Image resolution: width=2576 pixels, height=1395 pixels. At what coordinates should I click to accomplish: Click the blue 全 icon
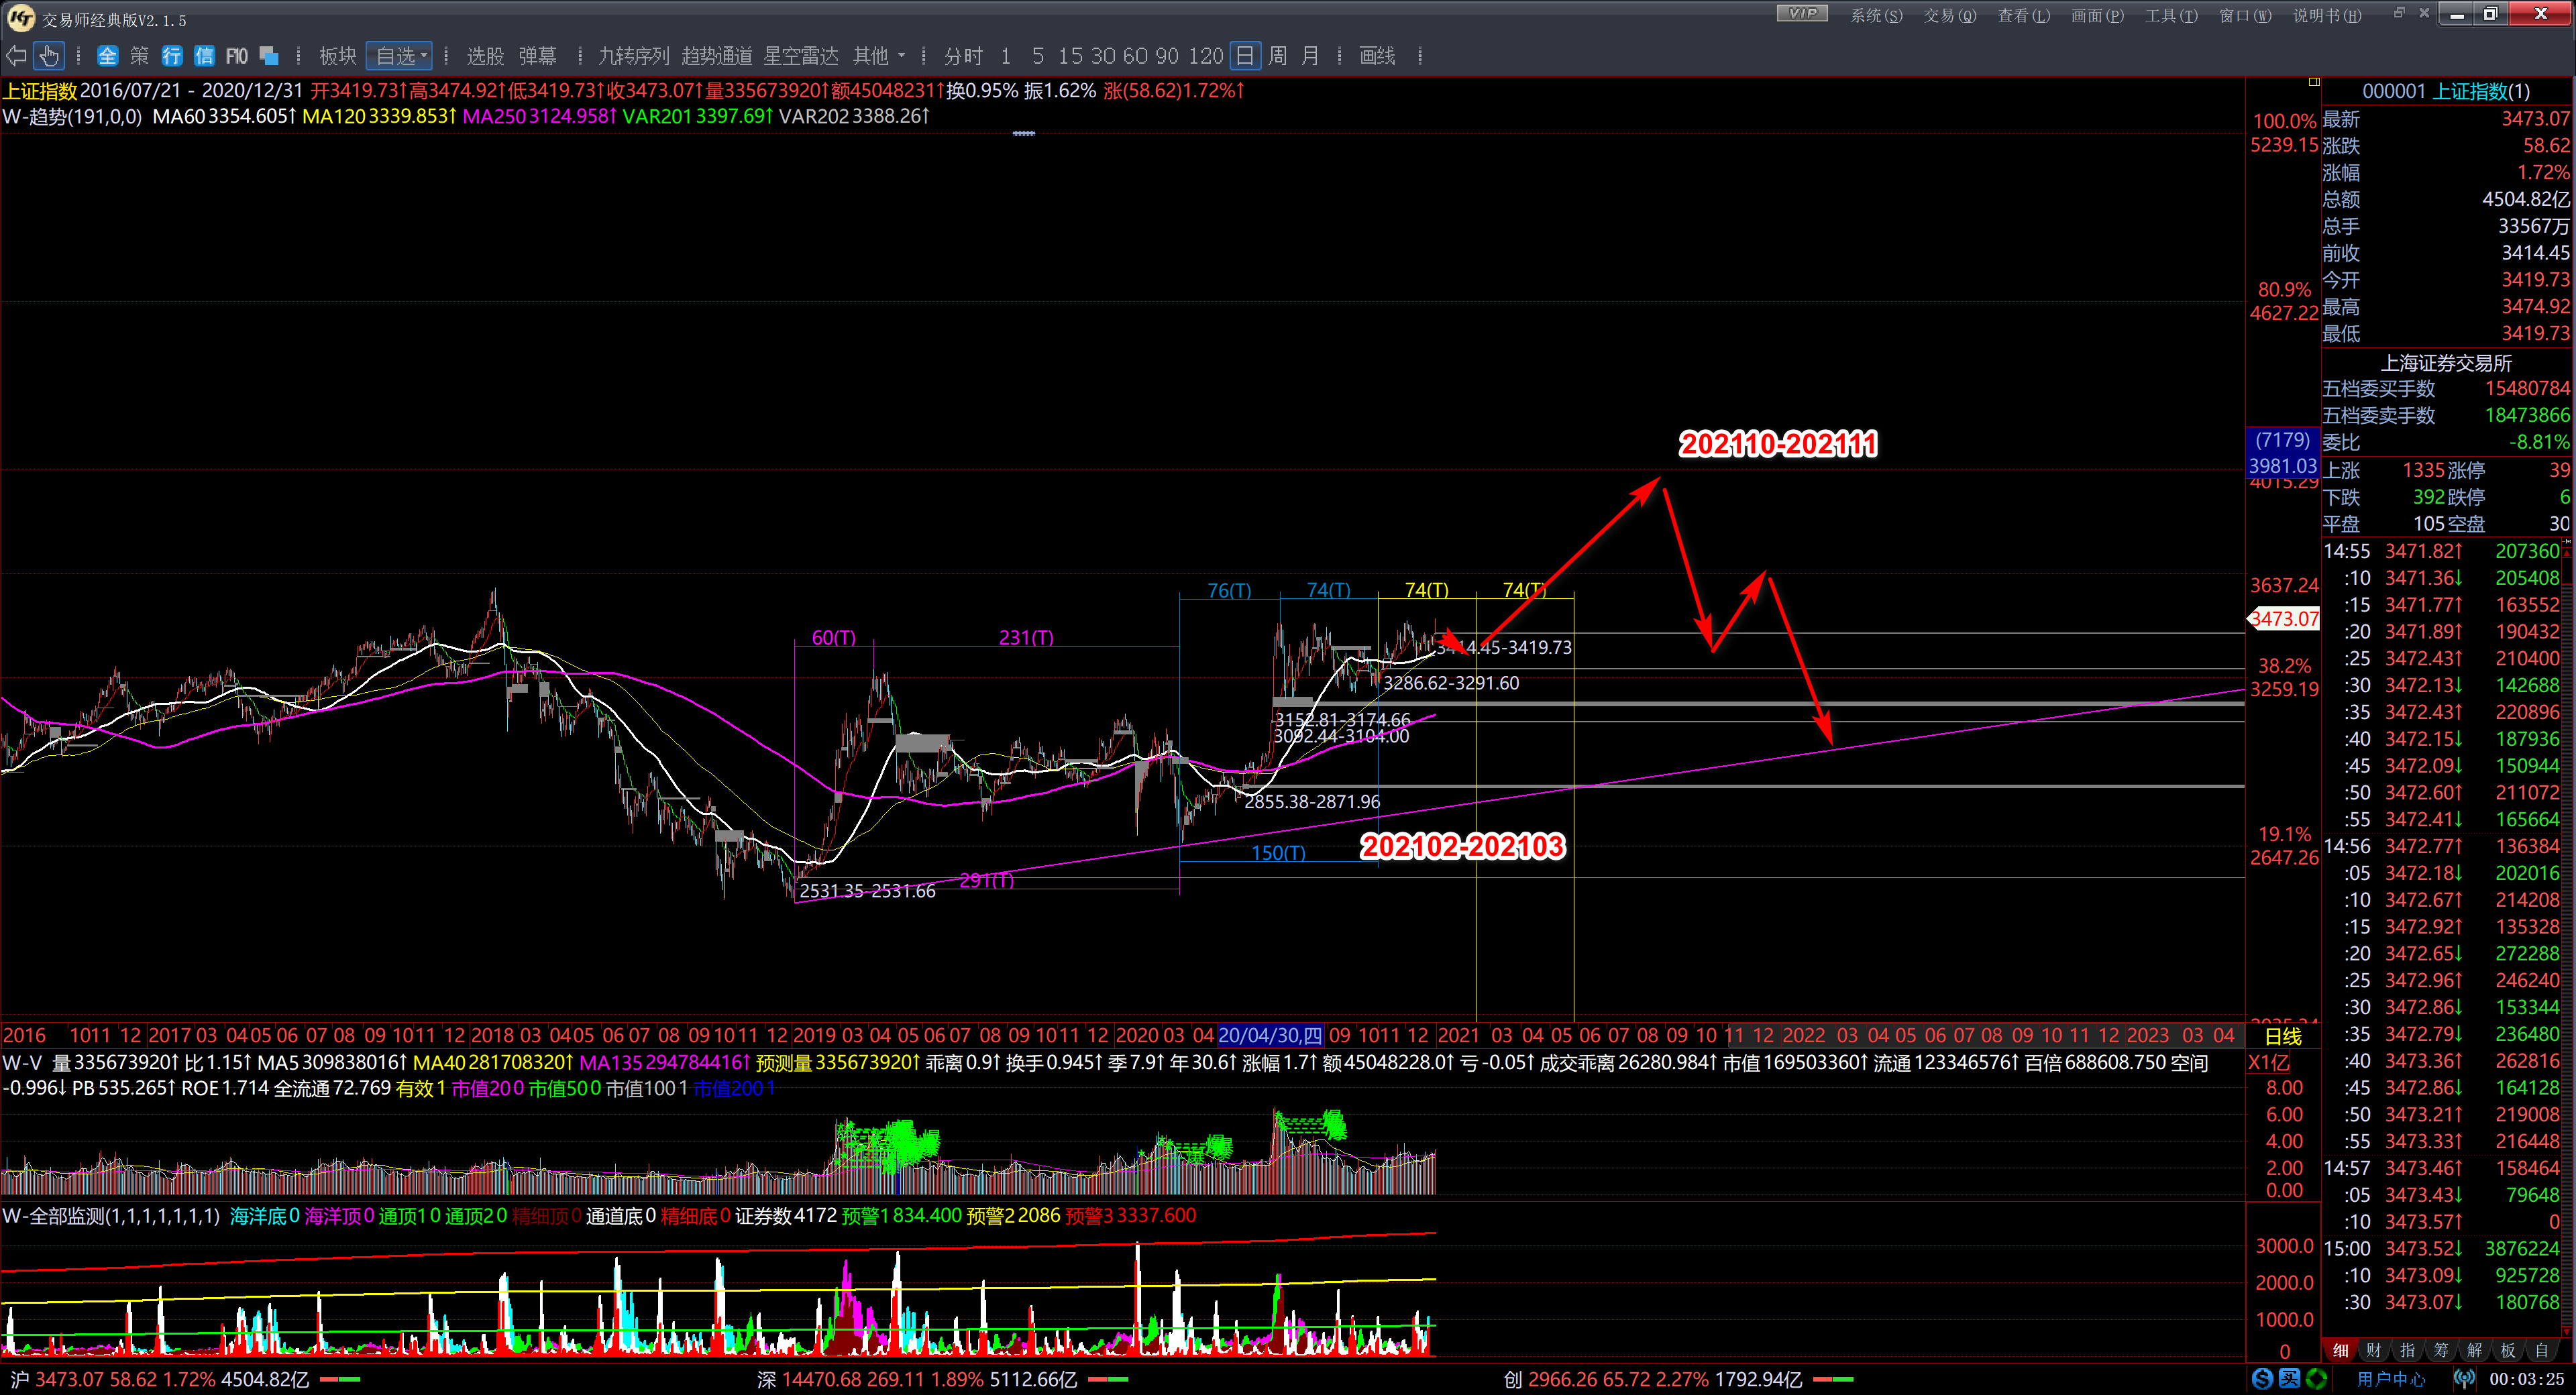[x=107, y=56]
